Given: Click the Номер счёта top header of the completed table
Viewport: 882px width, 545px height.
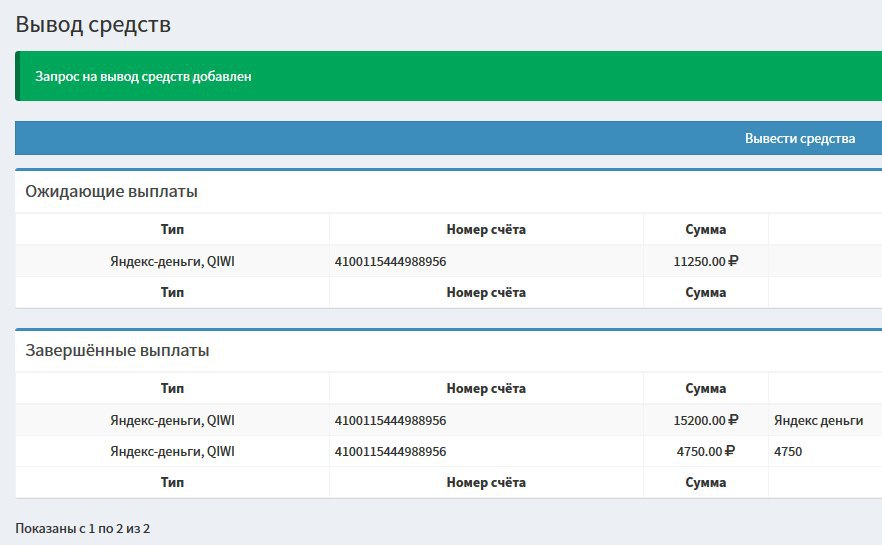Looking at the screenshot, I should pos(486,388).
